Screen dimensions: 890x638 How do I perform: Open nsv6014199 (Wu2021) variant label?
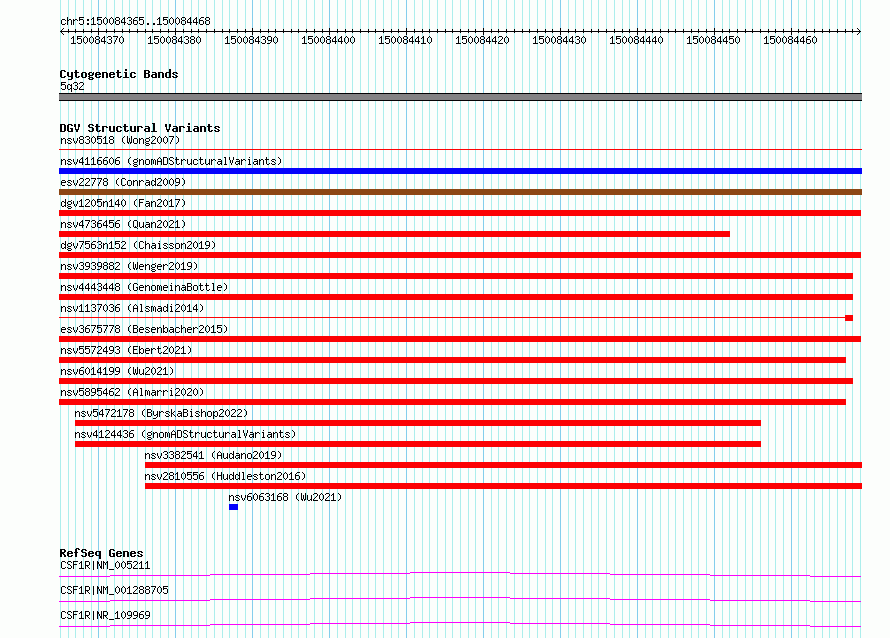pos(117,371)
